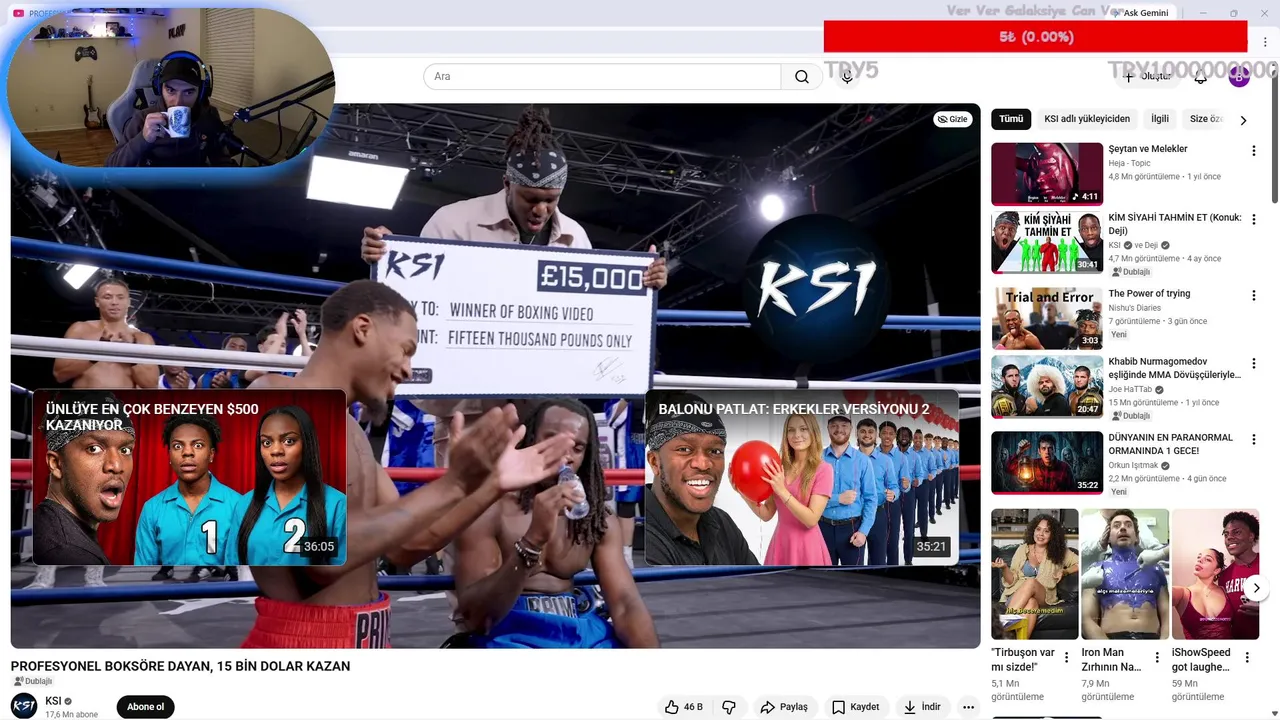The width and height of the screenshot is (1280, 720).
Task: Select the İlgili filter chip
Action: tap(1160, 119)
